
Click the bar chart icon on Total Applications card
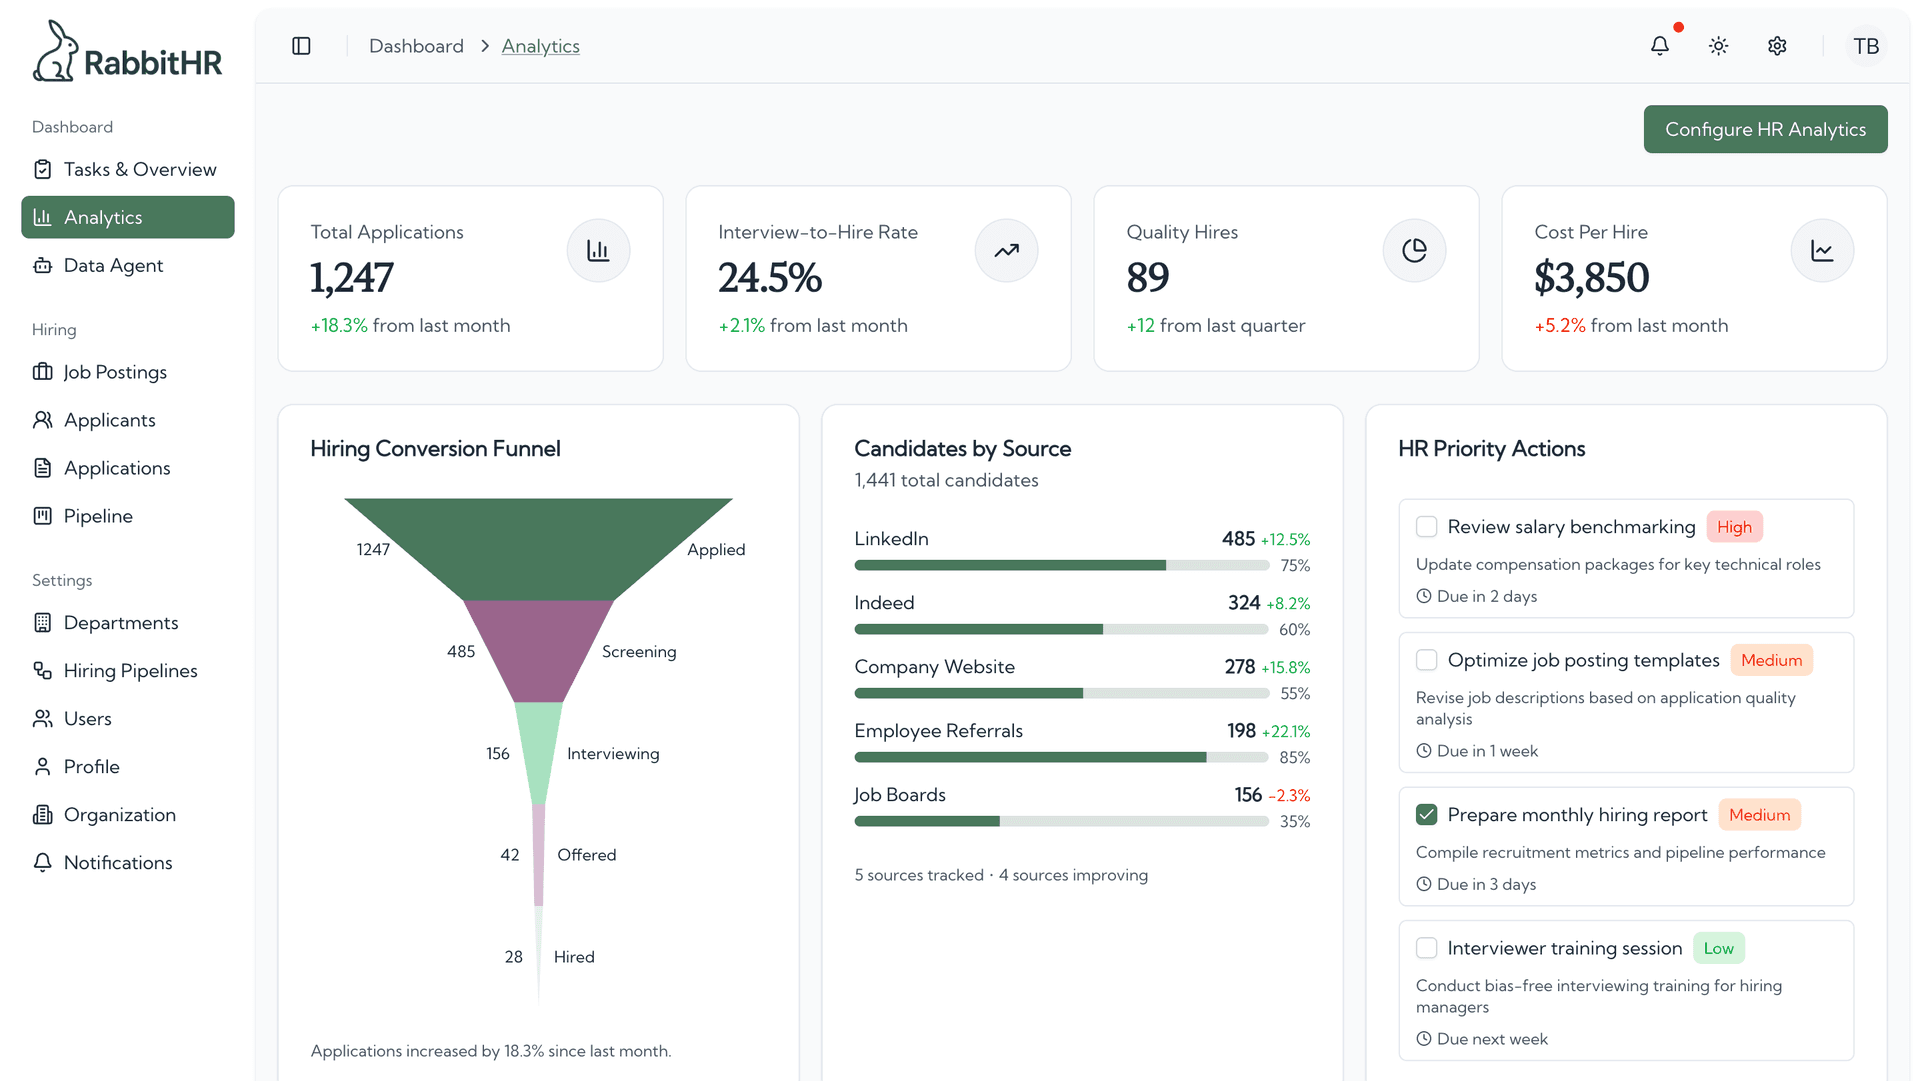click(x=598, y=250)
